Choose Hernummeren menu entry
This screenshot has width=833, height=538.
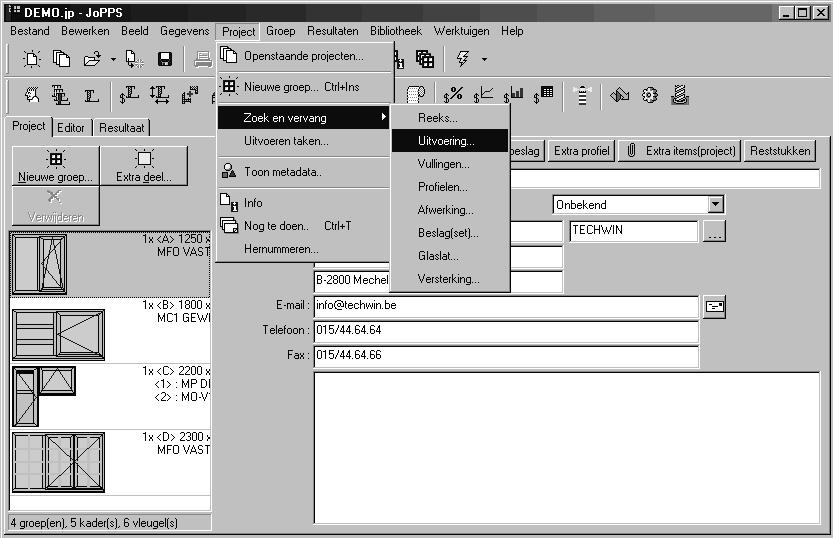304,249
